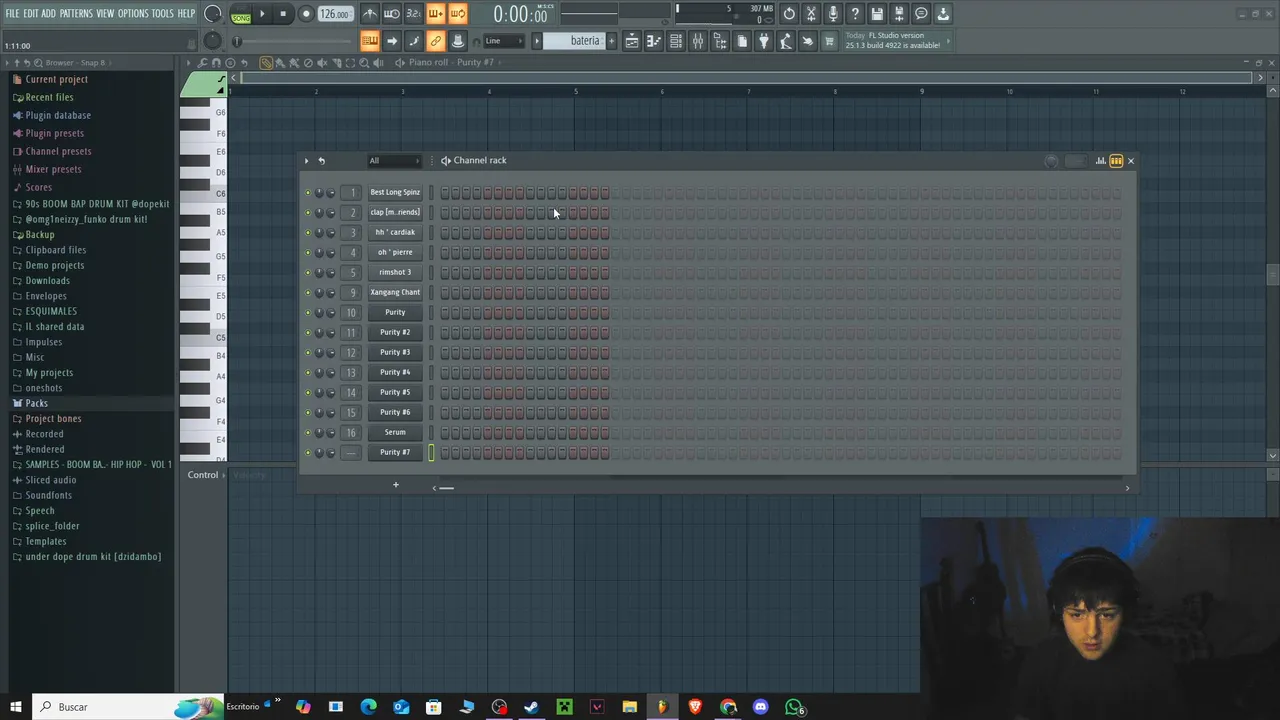Open the OPTIONS menu
This screenshot has height=720, width=1280.
click(x=133, y=14)
